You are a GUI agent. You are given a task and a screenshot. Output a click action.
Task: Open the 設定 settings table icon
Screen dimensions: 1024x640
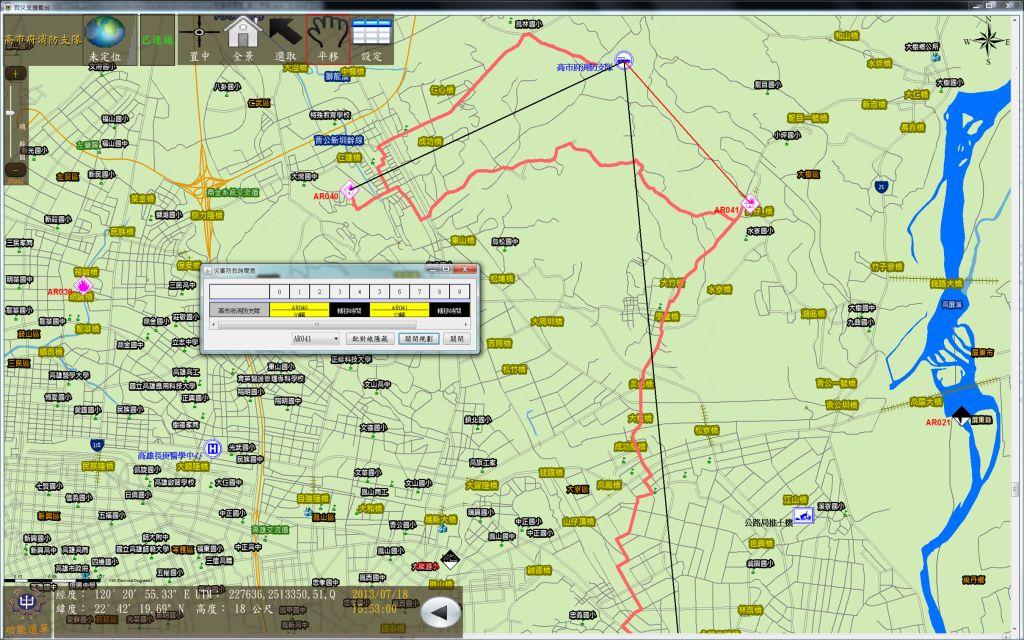[x=372, y=39]
